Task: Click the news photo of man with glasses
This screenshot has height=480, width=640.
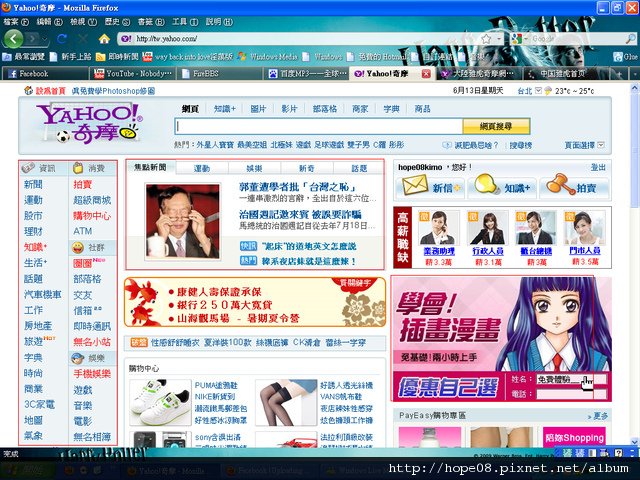Action: point(182,221)
